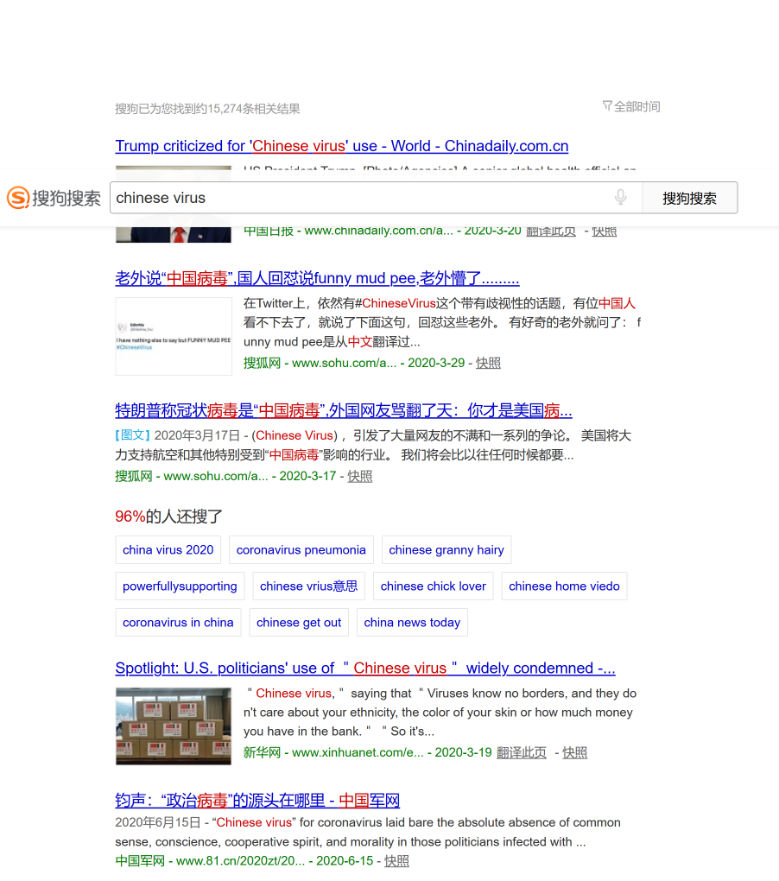Open 快照 for the 81.cn result
This screenshot has height=881, width=779.
click(x=396, y=861)
